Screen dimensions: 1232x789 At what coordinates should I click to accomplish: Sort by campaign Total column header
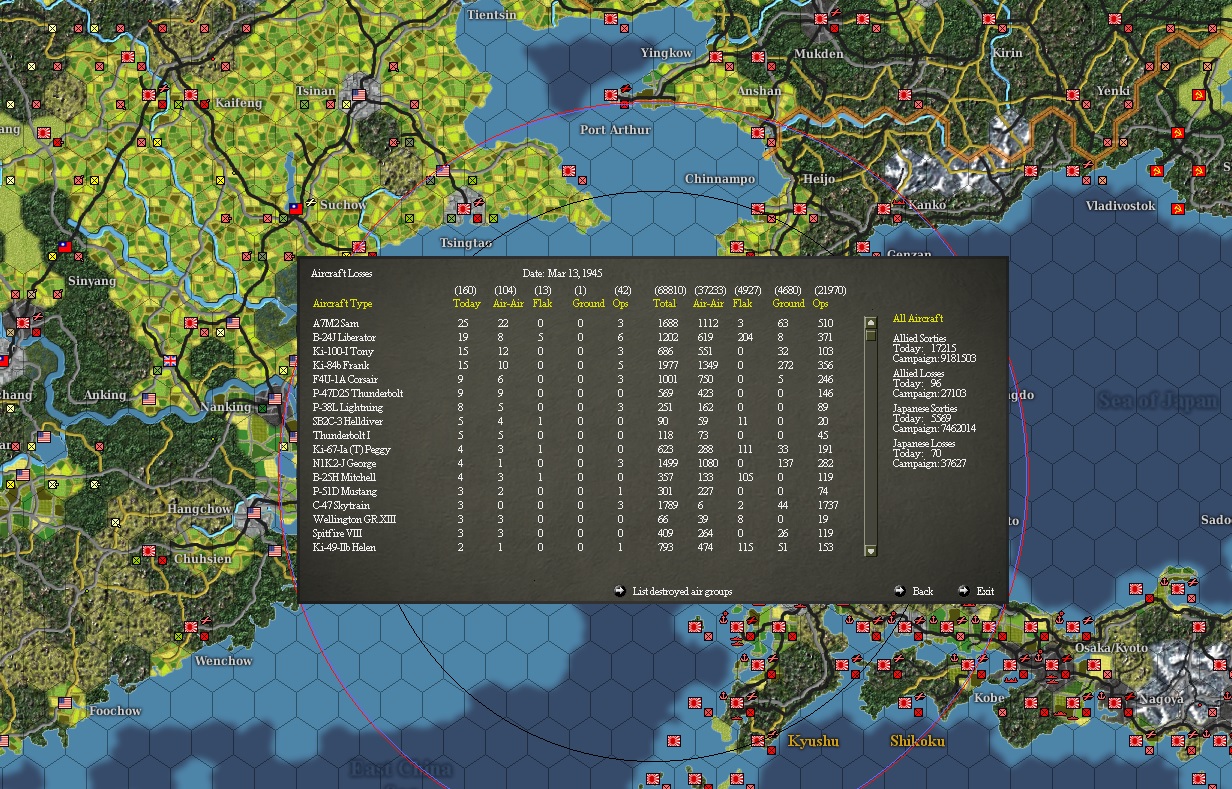click(x=666, y=303)
